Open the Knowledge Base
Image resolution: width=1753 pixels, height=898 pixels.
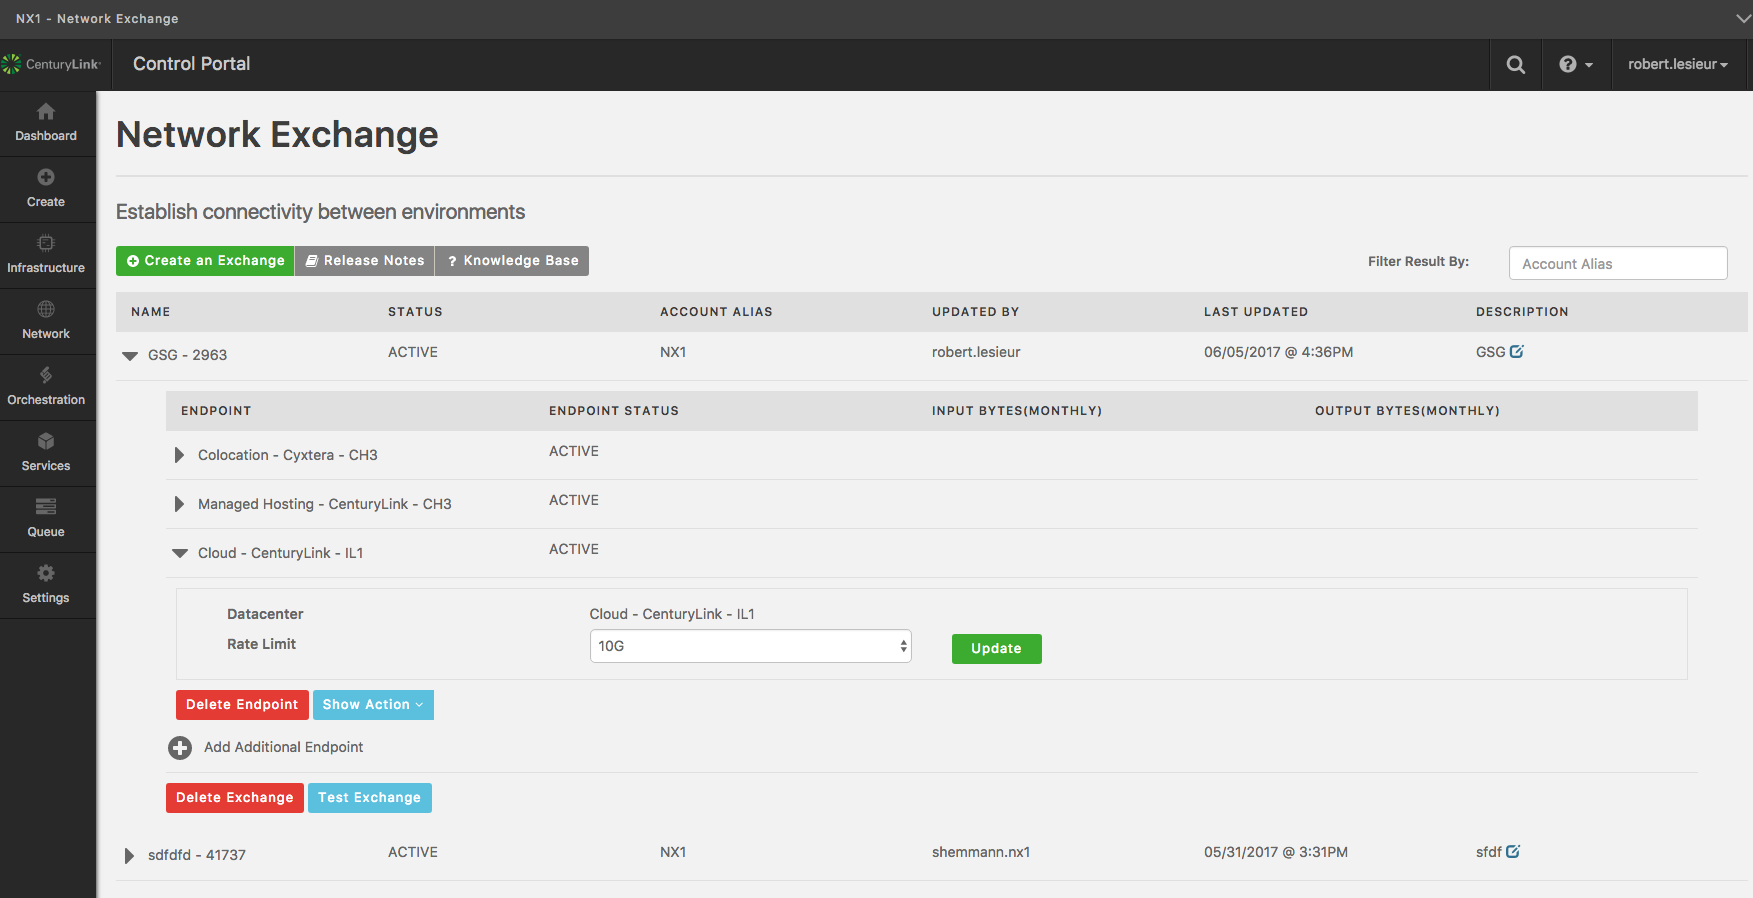click(x=512, y=261)
